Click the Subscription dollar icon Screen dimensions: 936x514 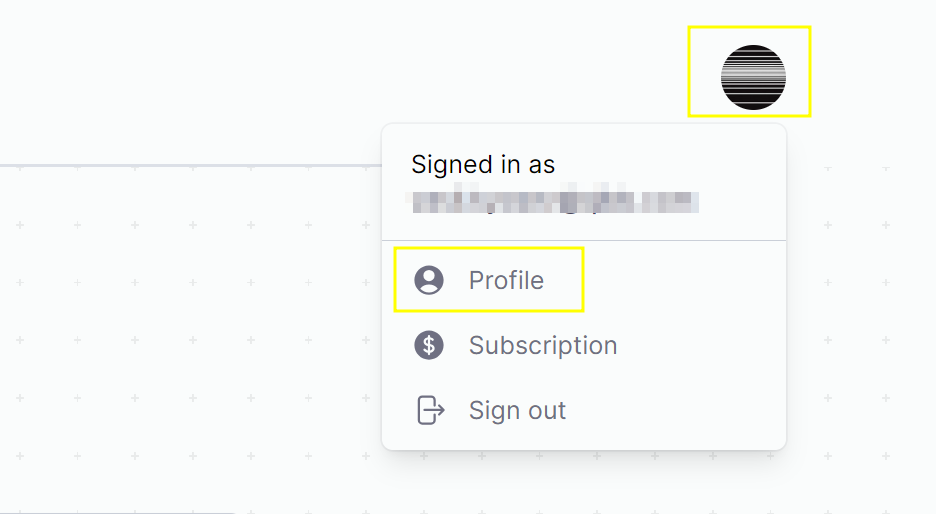[429, 345]
